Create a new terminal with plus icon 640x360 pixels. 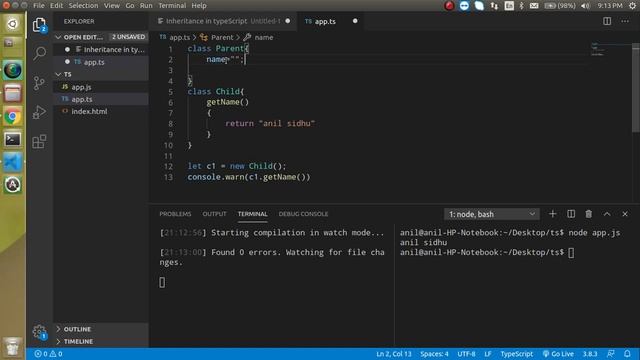552,214
